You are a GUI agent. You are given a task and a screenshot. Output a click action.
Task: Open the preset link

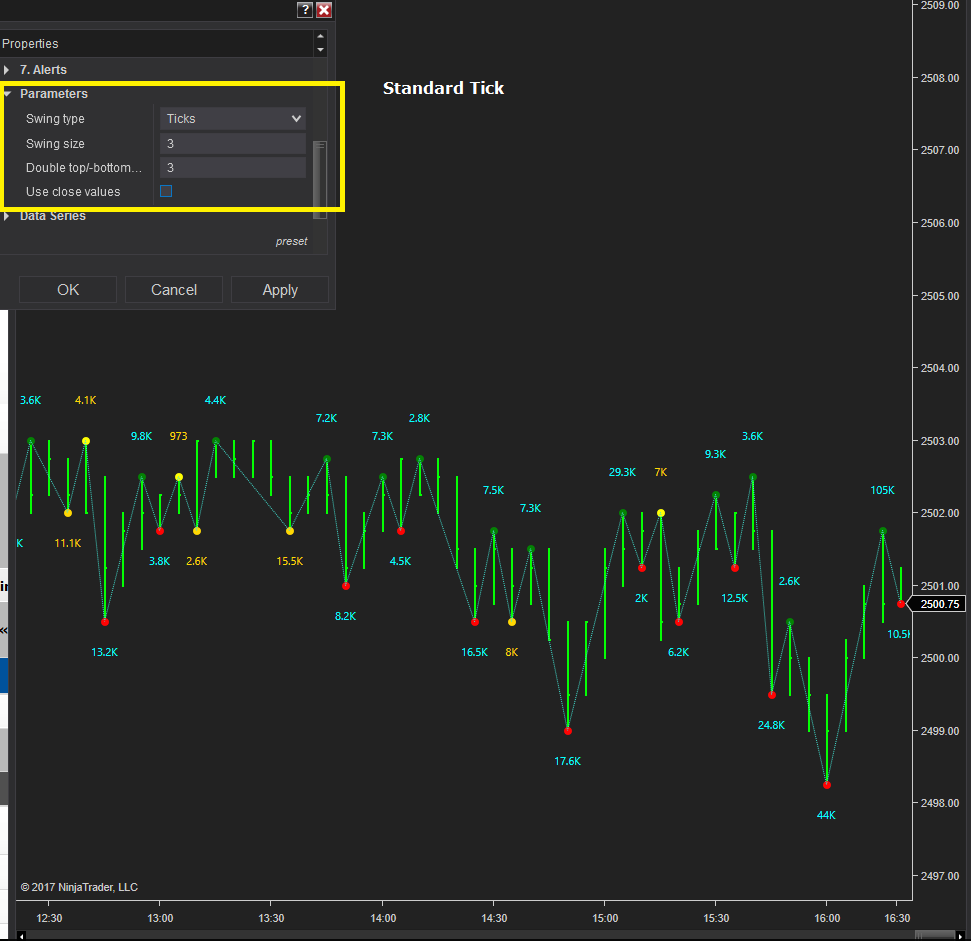tap(291, 241)
